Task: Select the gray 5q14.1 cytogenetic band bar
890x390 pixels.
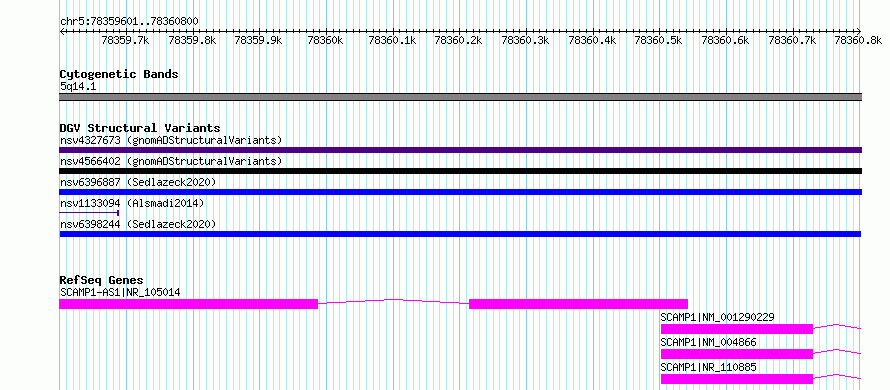Action: click(x=460, y=97)
